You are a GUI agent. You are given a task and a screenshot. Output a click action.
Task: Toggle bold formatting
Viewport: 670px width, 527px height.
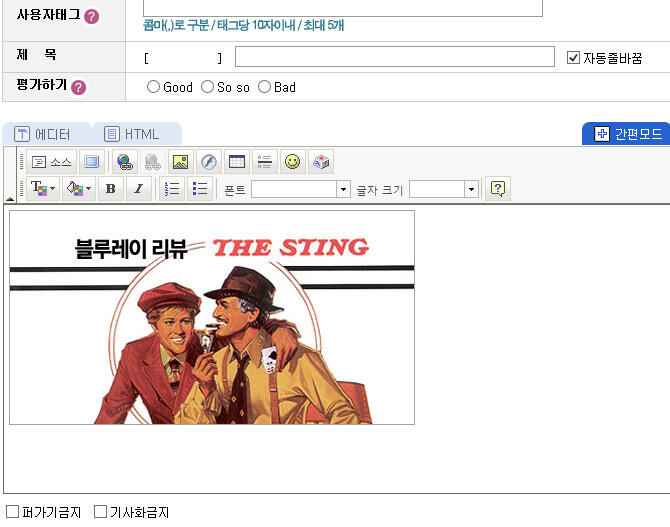click(x=111, y=188)
